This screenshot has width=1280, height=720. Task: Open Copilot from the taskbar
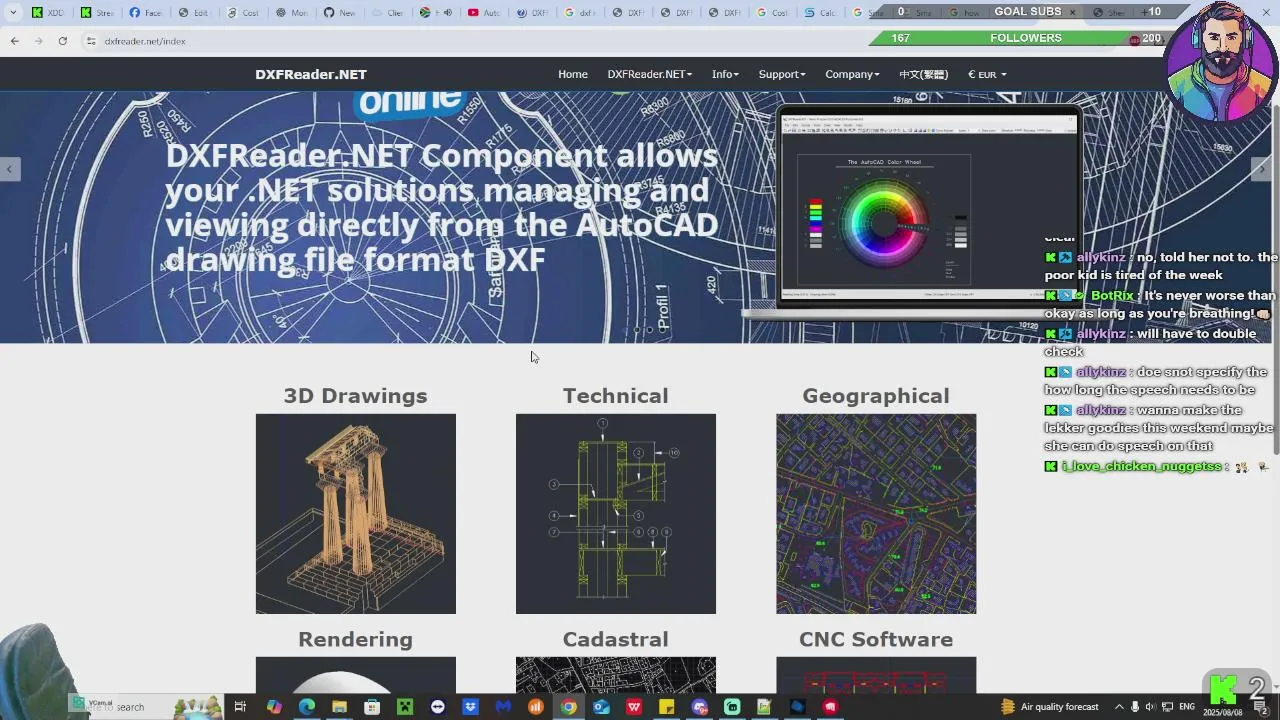click(274, 707)
